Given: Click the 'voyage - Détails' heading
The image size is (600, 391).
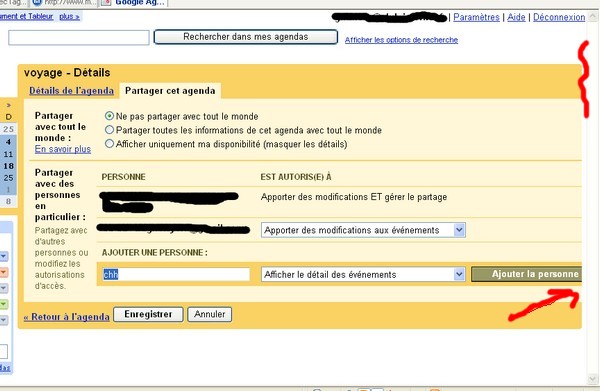Looking at the screenshot, I should click(x=67, y=73).
